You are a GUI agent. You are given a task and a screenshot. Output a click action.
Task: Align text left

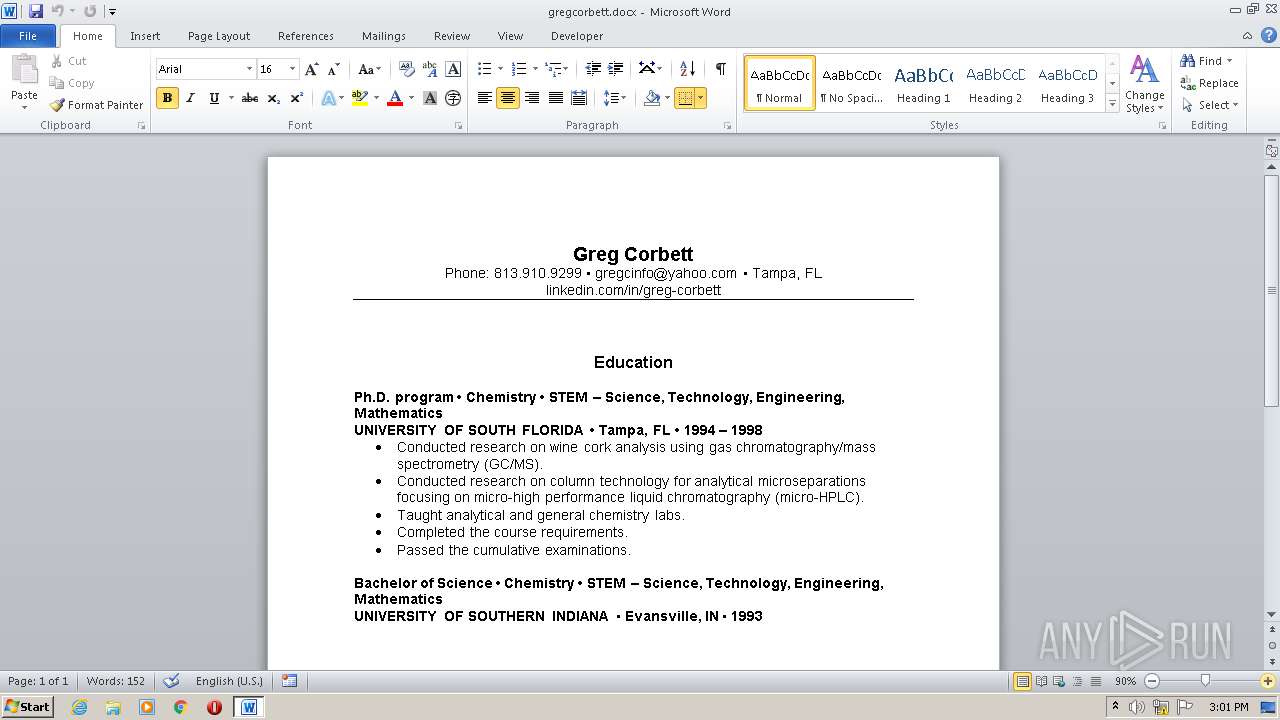tap(485, 98)
